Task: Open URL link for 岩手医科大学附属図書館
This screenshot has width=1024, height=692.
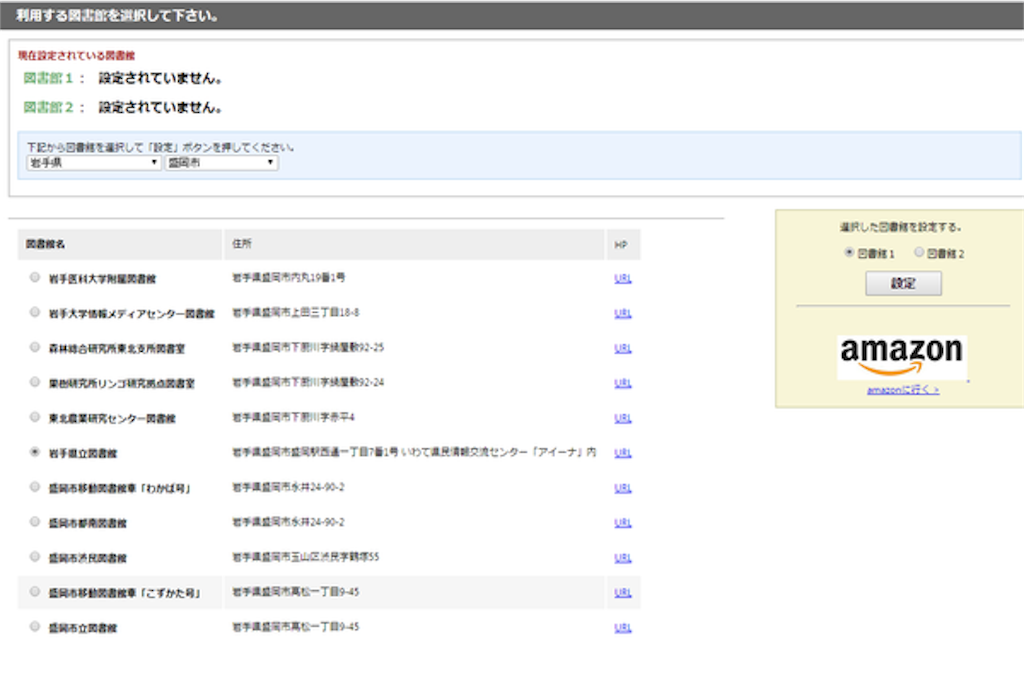Action: (x=622, y=278)
